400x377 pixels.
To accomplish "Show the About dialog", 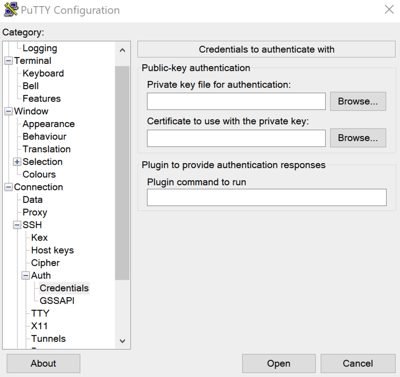I will [43, 363].
